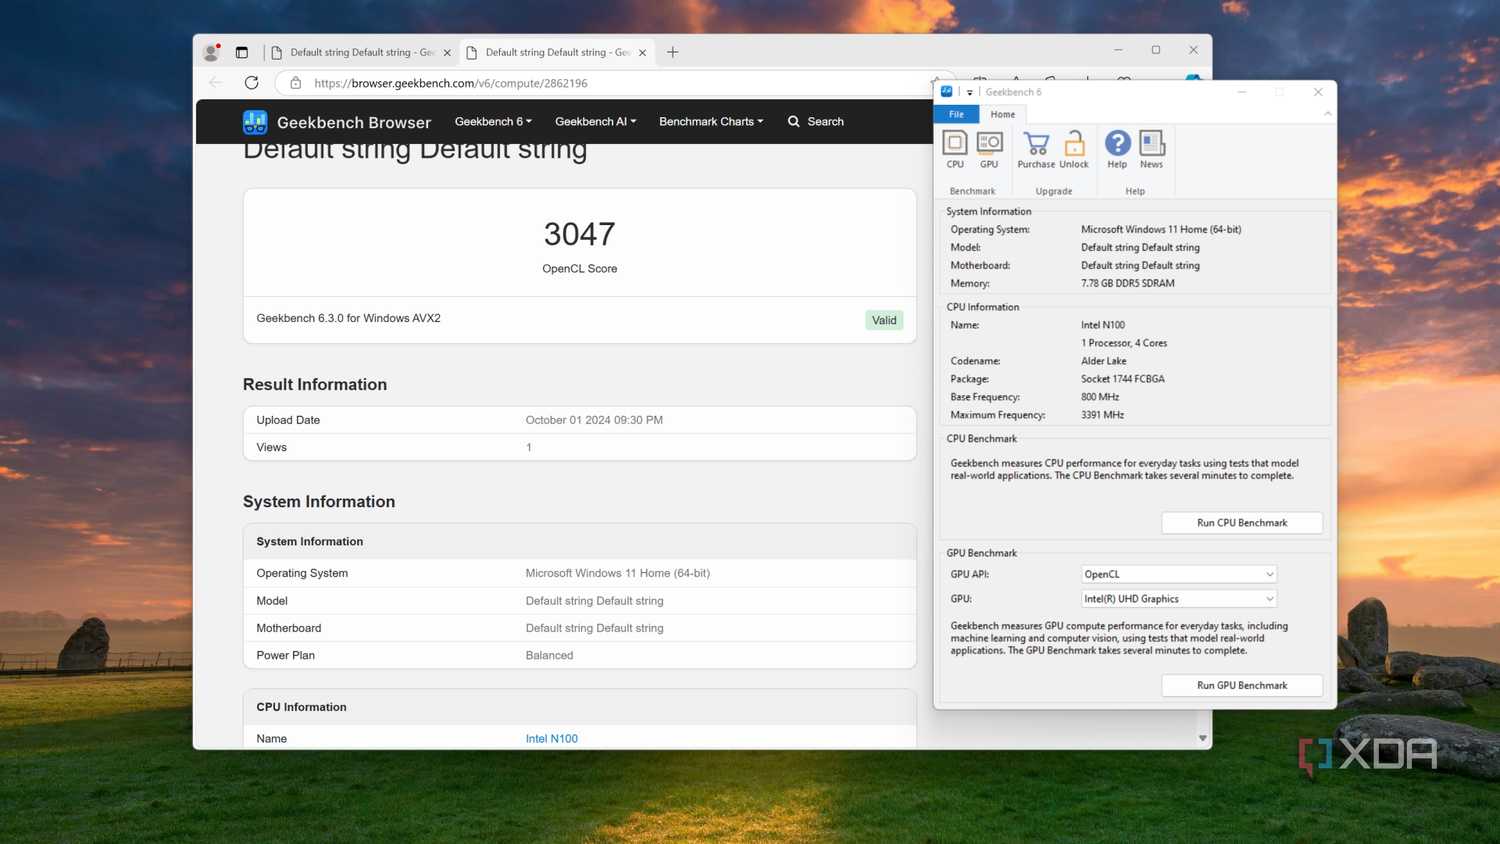Click the 3047 OpenCL score value

(579, 234)
